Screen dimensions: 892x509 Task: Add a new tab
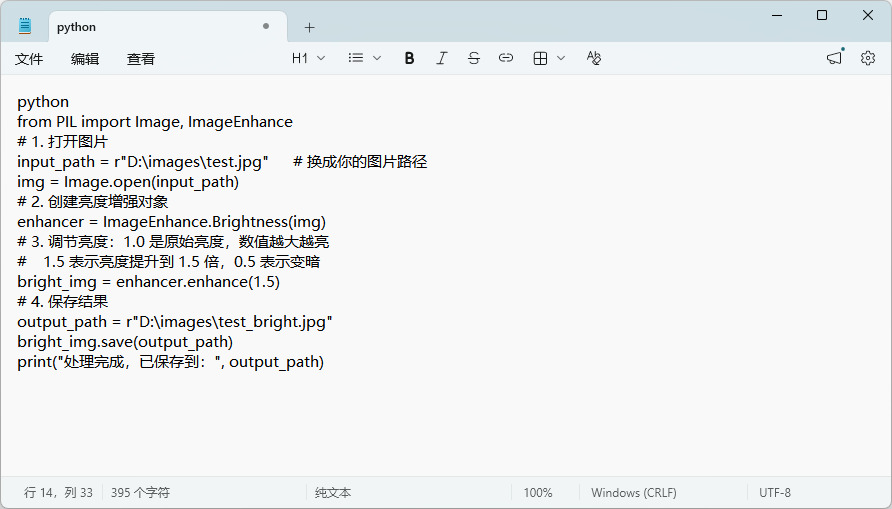coord(309,27)
